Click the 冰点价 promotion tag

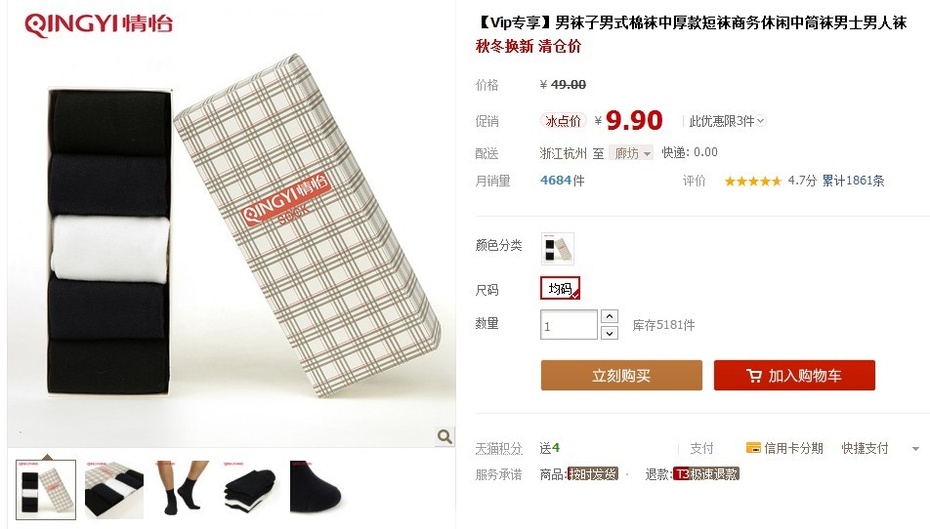tap(563, 121)
